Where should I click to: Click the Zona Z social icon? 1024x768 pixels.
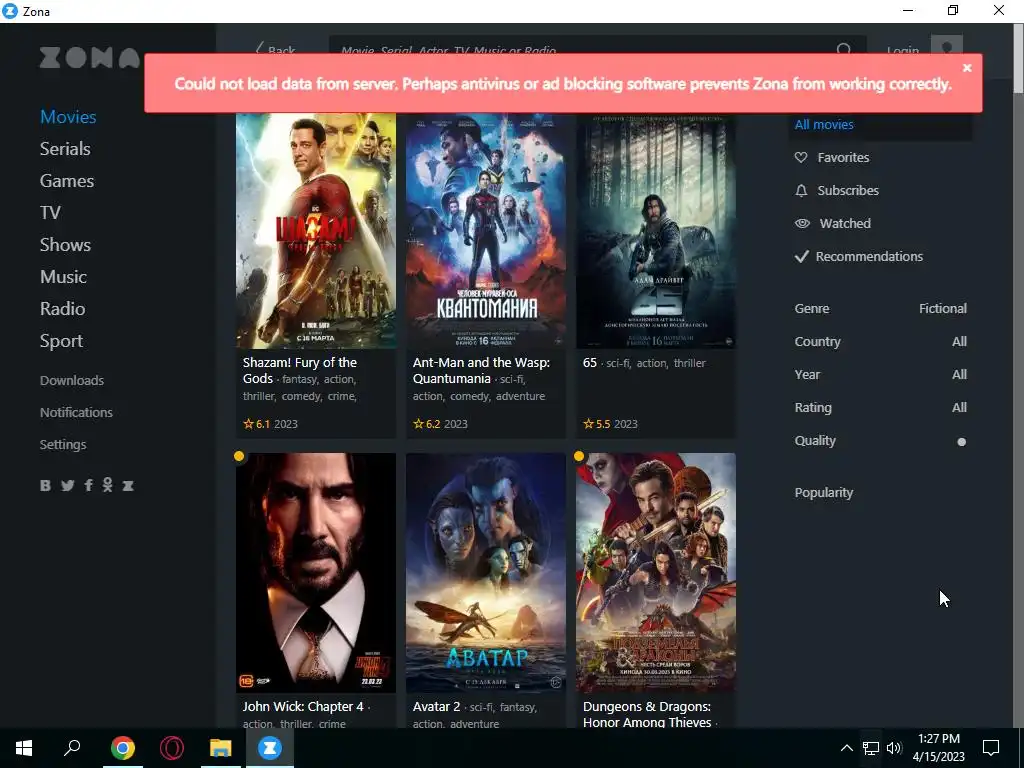(x=128, y=485)
